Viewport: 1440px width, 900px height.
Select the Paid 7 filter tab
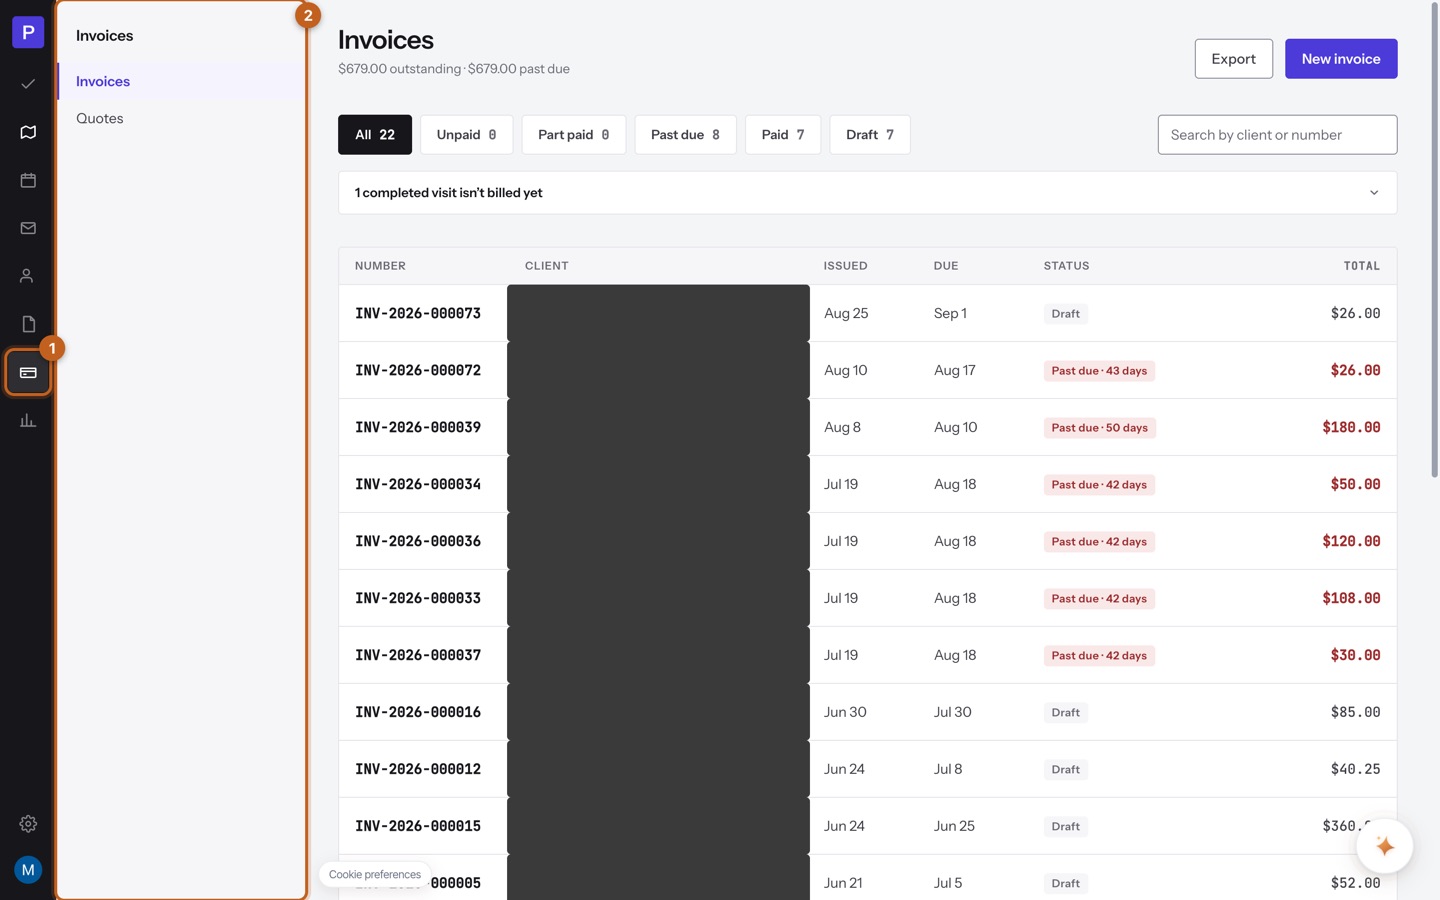coord(783,135)
